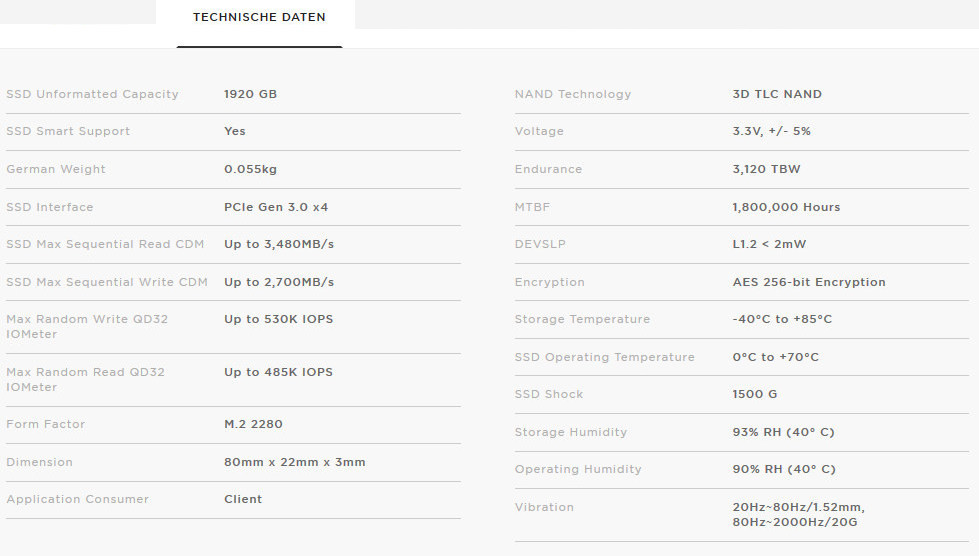Select the PCIe Gen 3.0 x4 value
Viewport: 979px width, 556px height.
276,207
